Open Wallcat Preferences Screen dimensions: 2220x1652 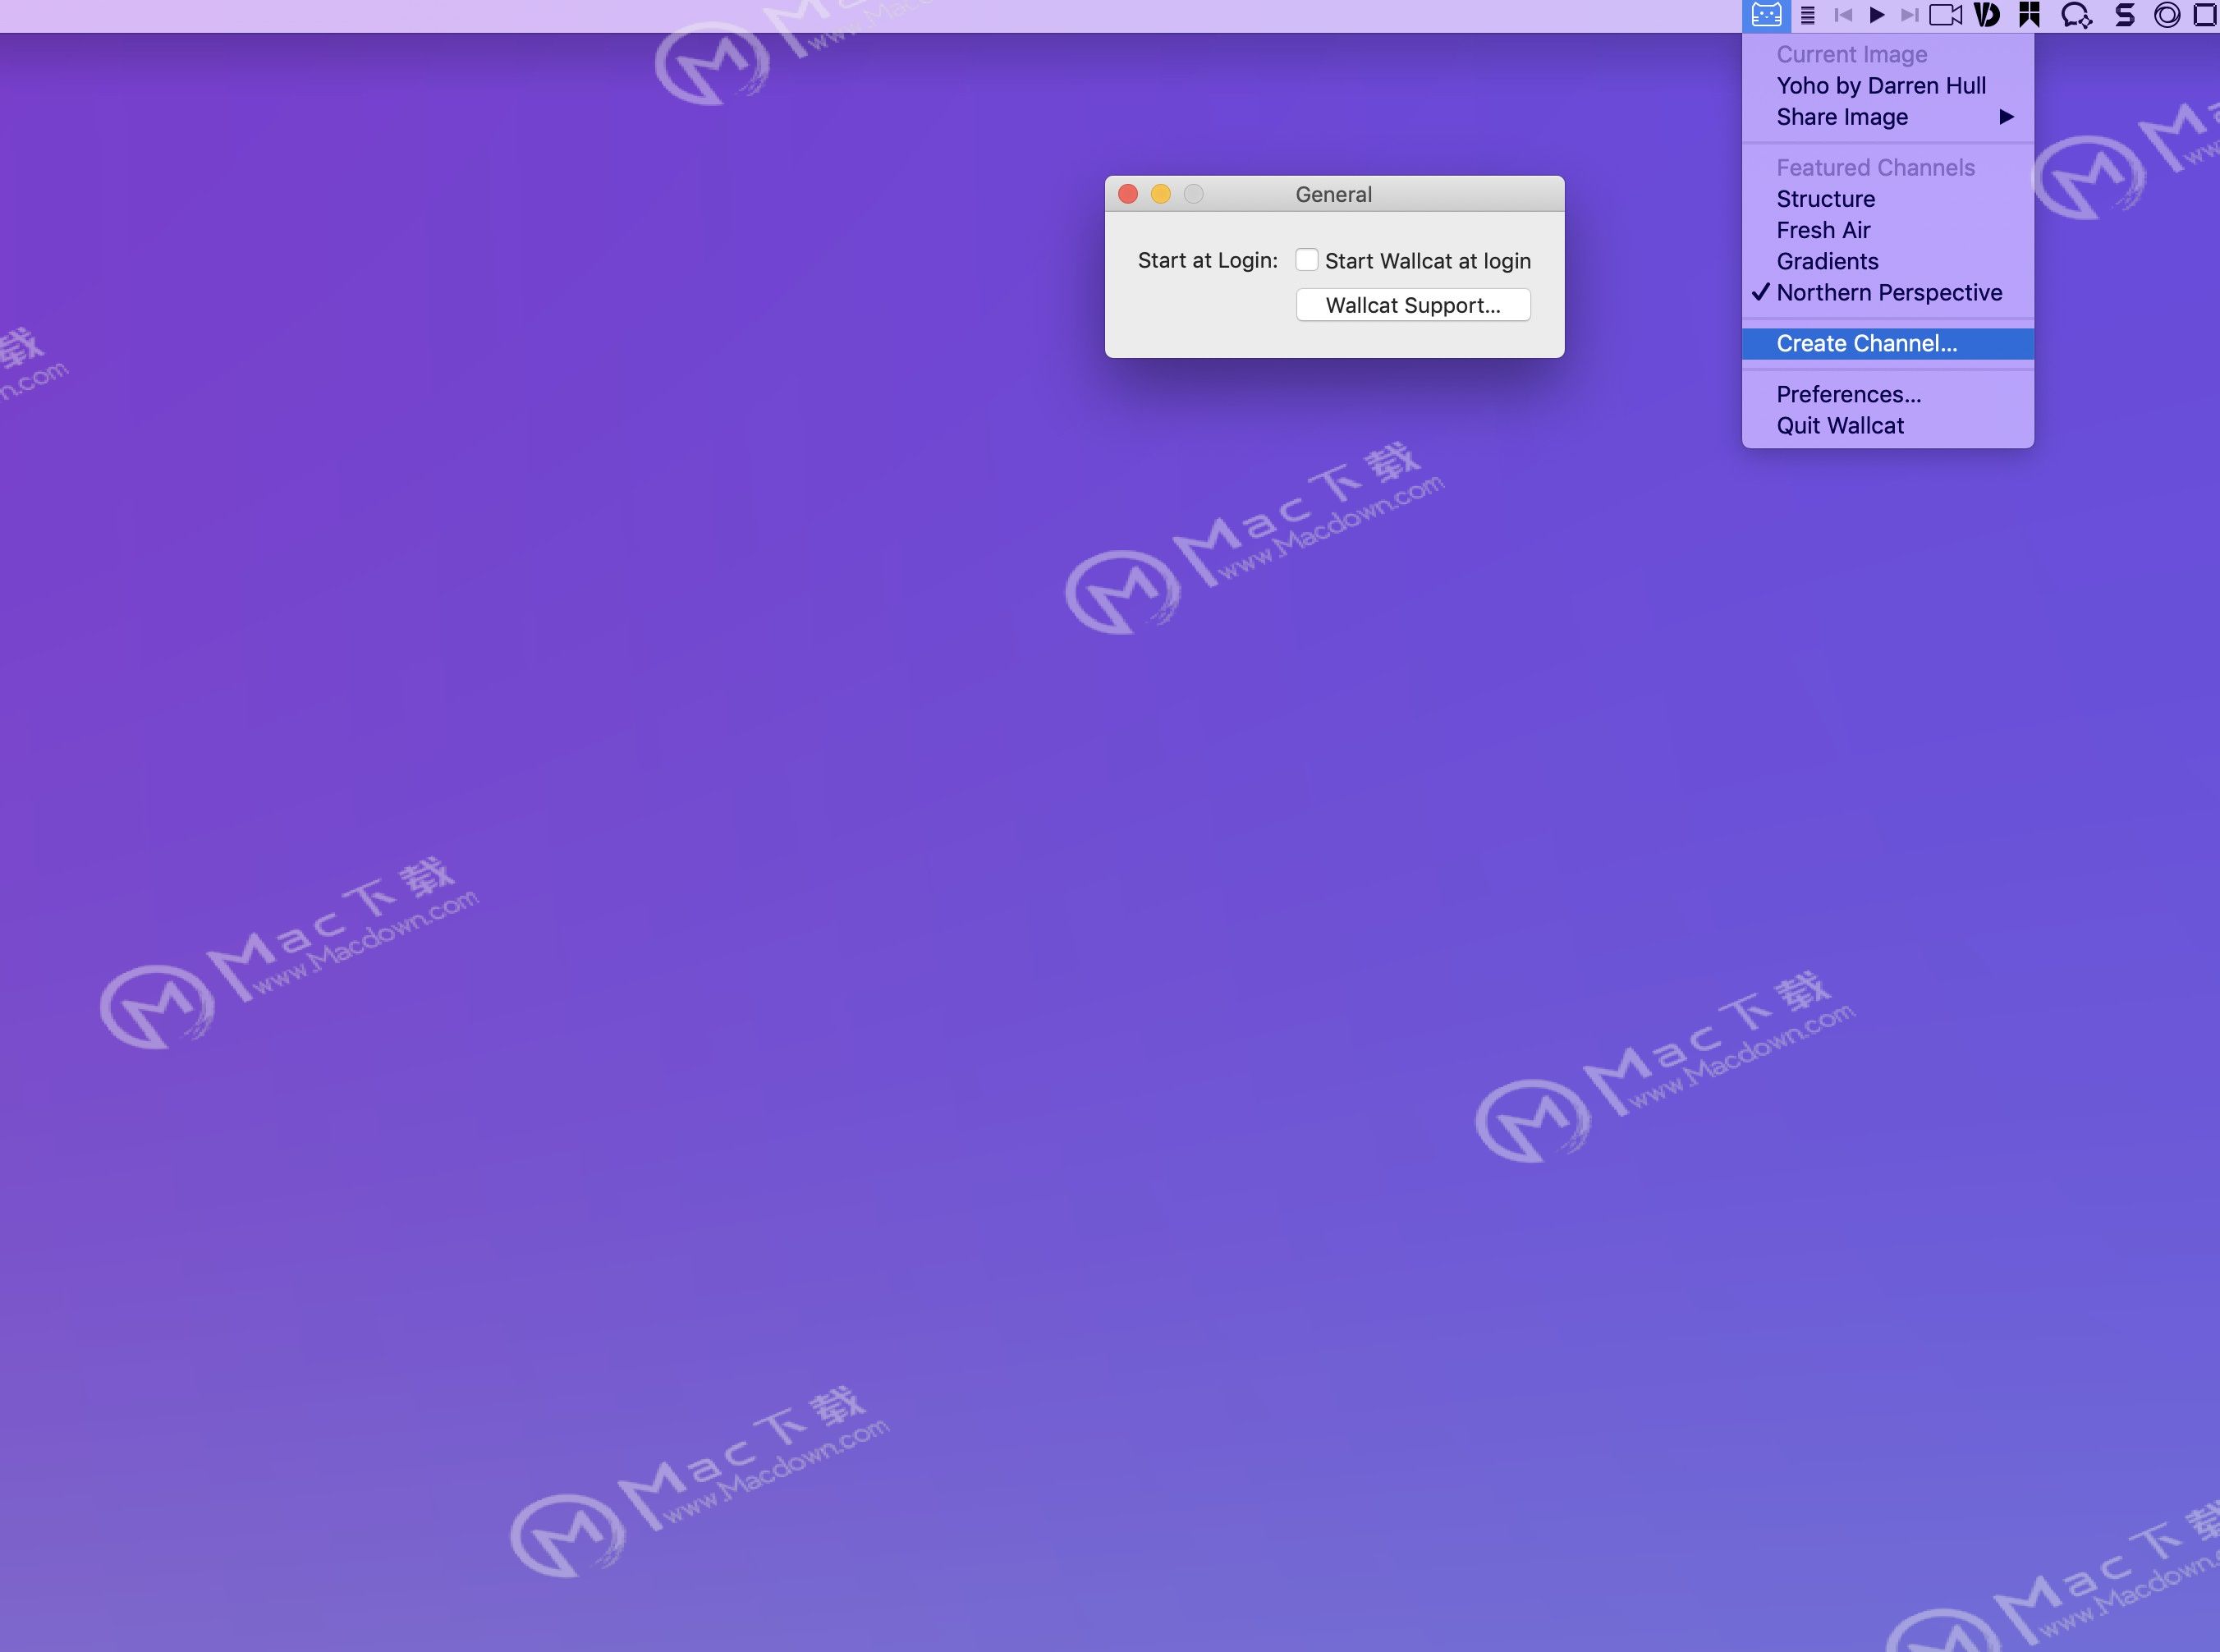point(1888,394)
